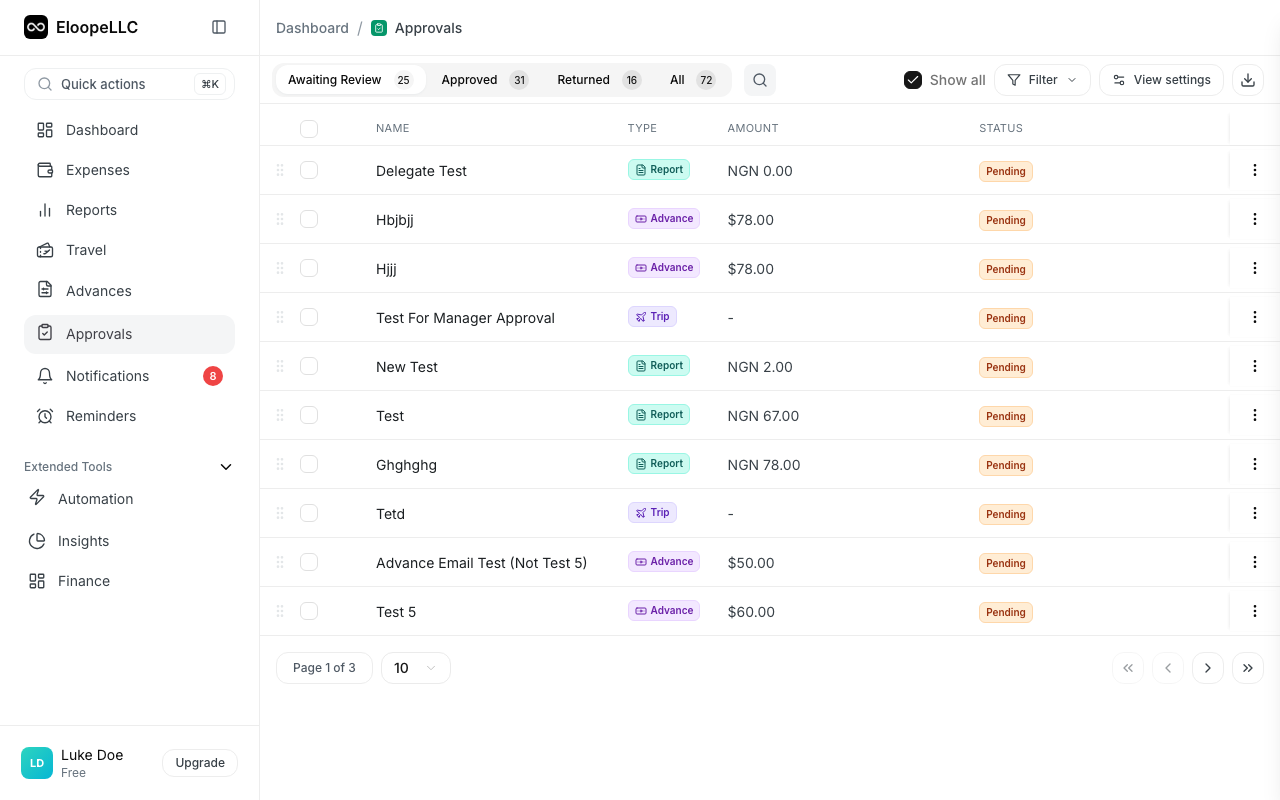Click the download/export icon at top right
1280x800 pixels.
pos(1247,79)
